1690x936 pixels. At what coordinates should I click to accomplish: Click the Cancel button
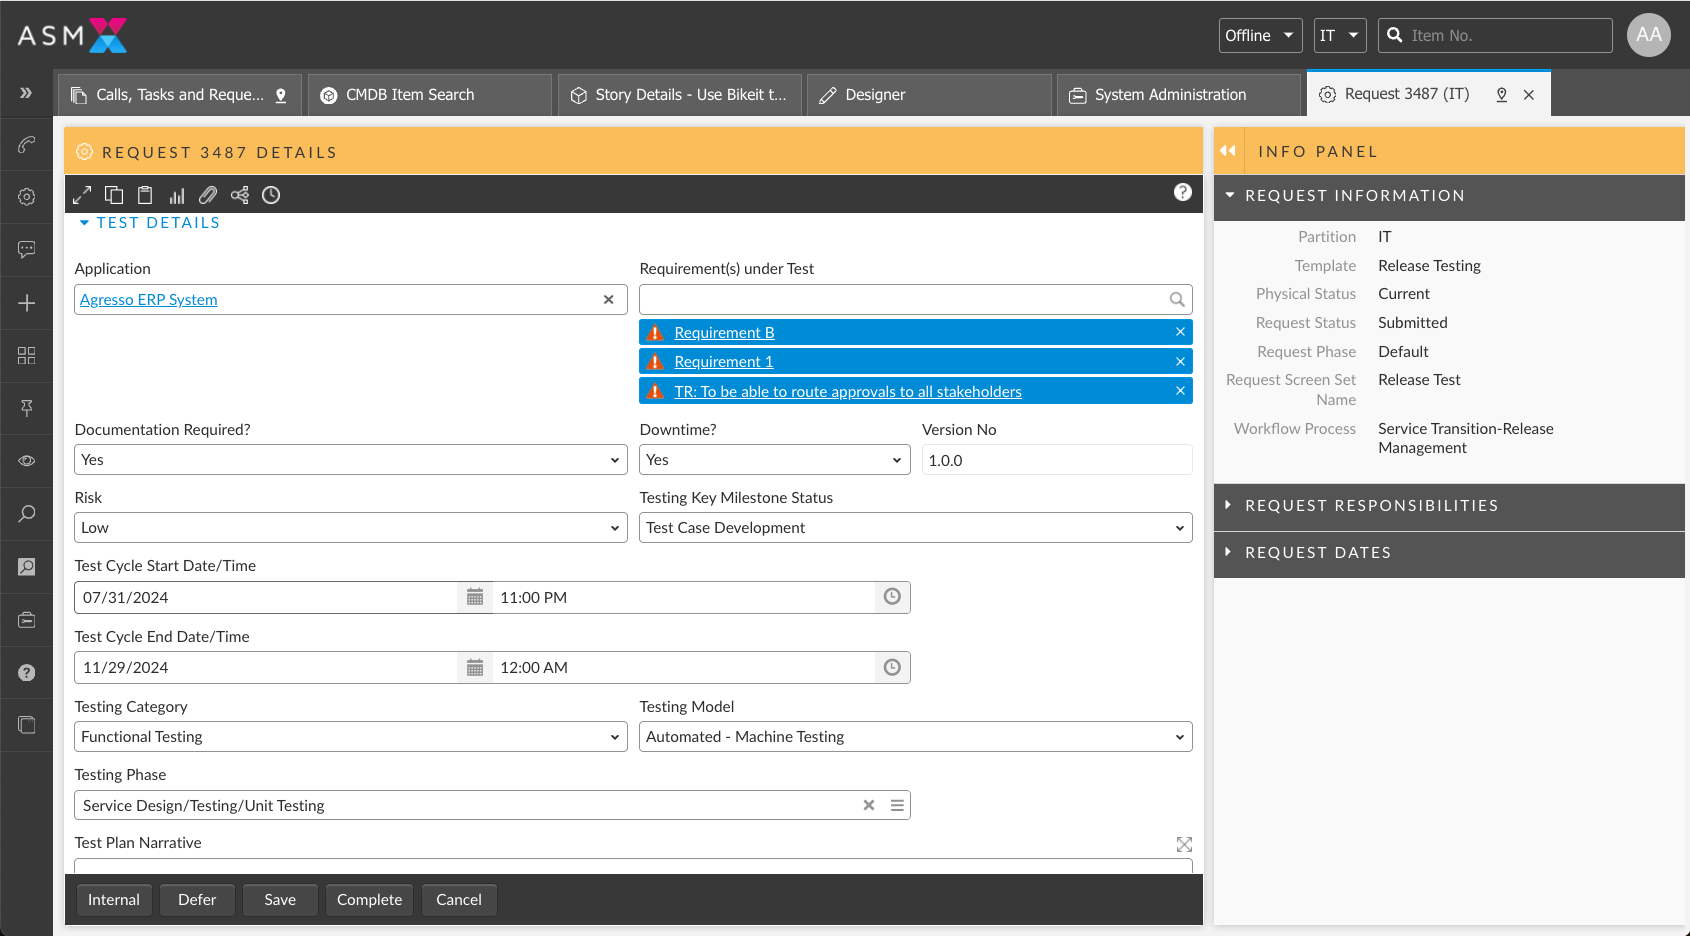[x=459, y=900]
